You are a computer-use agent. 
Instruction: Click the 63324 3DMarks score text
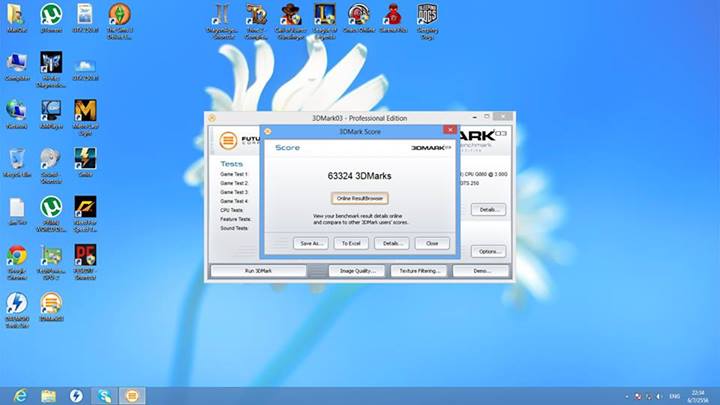(360, 176)
